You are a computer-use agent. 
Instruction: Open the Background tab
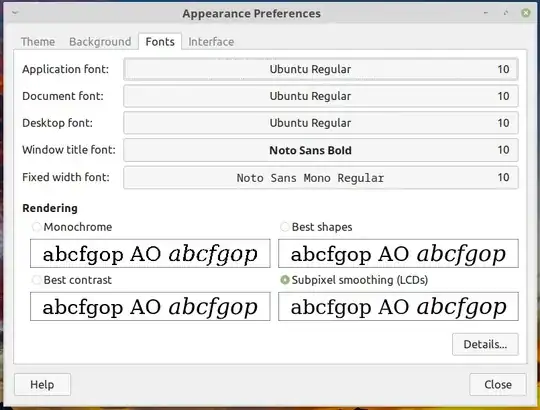(100, 42)
